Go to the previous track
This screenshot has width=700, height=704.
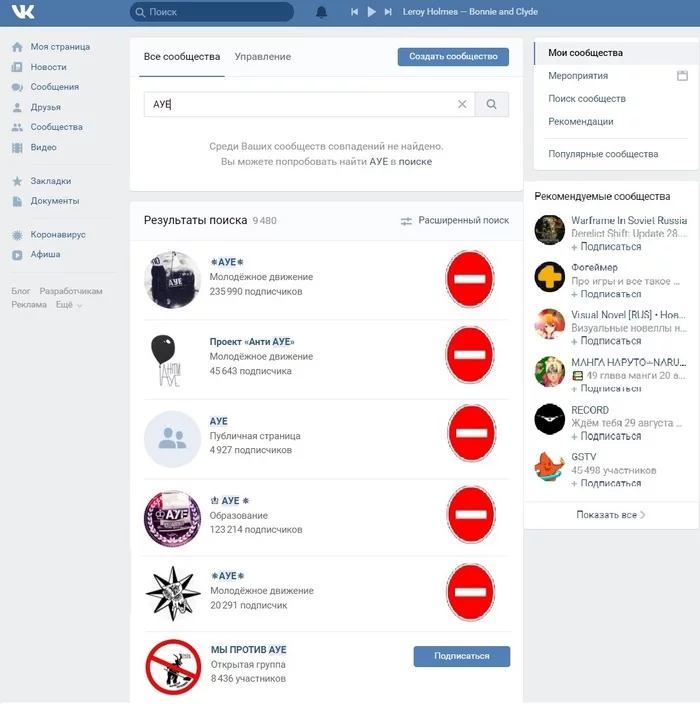click(x=354, y=12)
